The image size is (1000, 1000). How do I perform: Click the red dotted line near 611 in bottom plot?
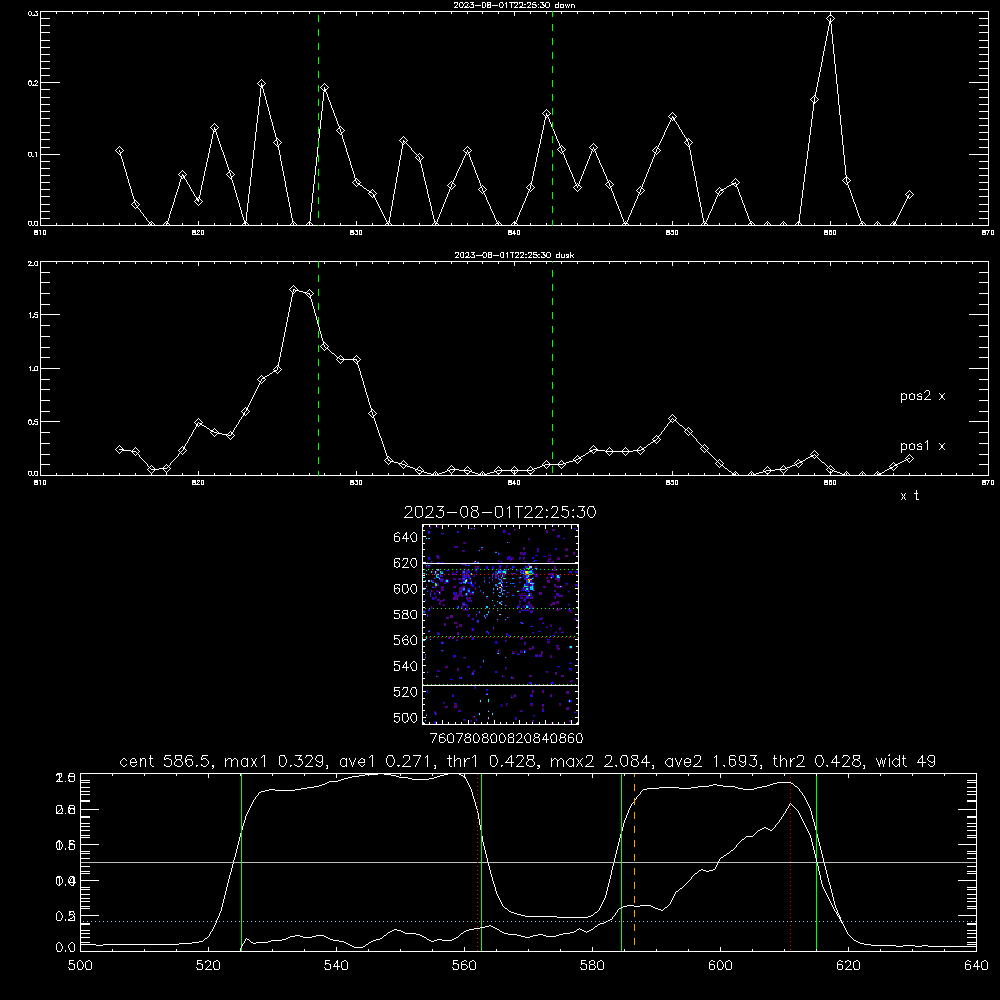(791, 862)
